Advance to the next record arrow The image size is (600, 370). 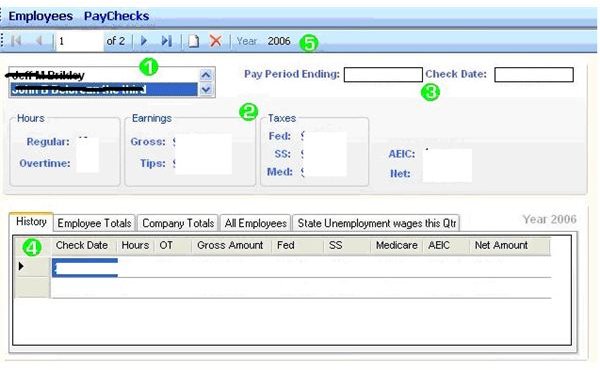(144, 41)
